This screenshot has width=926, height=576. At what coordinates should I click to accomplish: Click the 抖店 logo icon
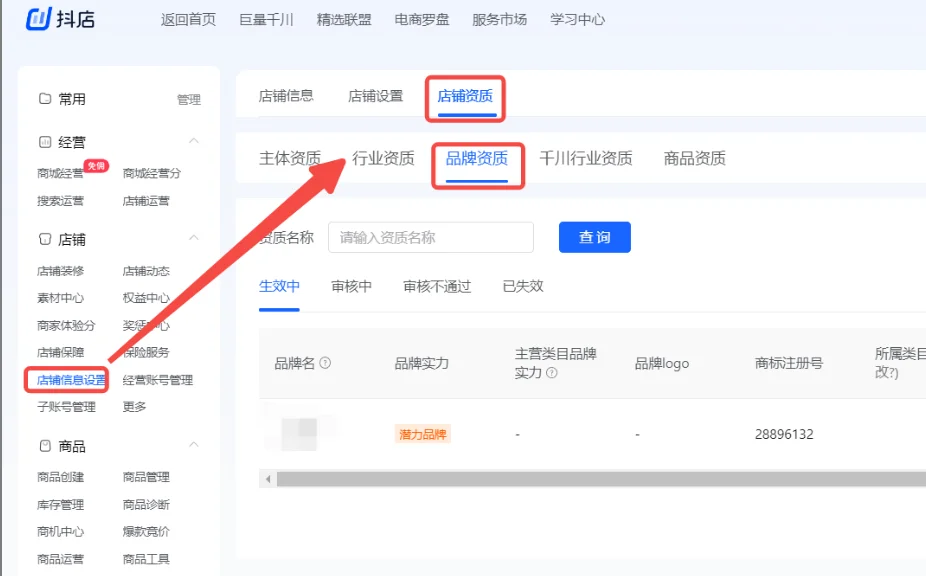point(39,18)
